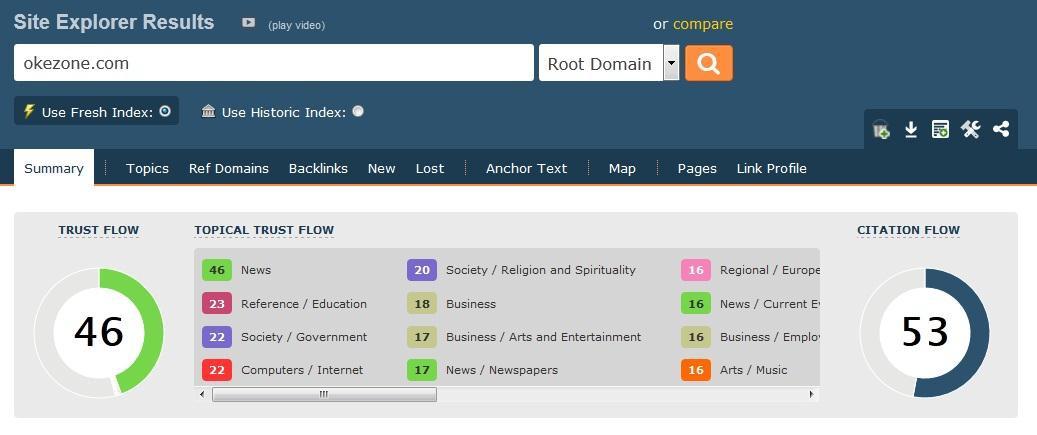Open the Pages tab
This screenshot has height=435, width=1037.
pyautogui.click(x=697, y=169)
